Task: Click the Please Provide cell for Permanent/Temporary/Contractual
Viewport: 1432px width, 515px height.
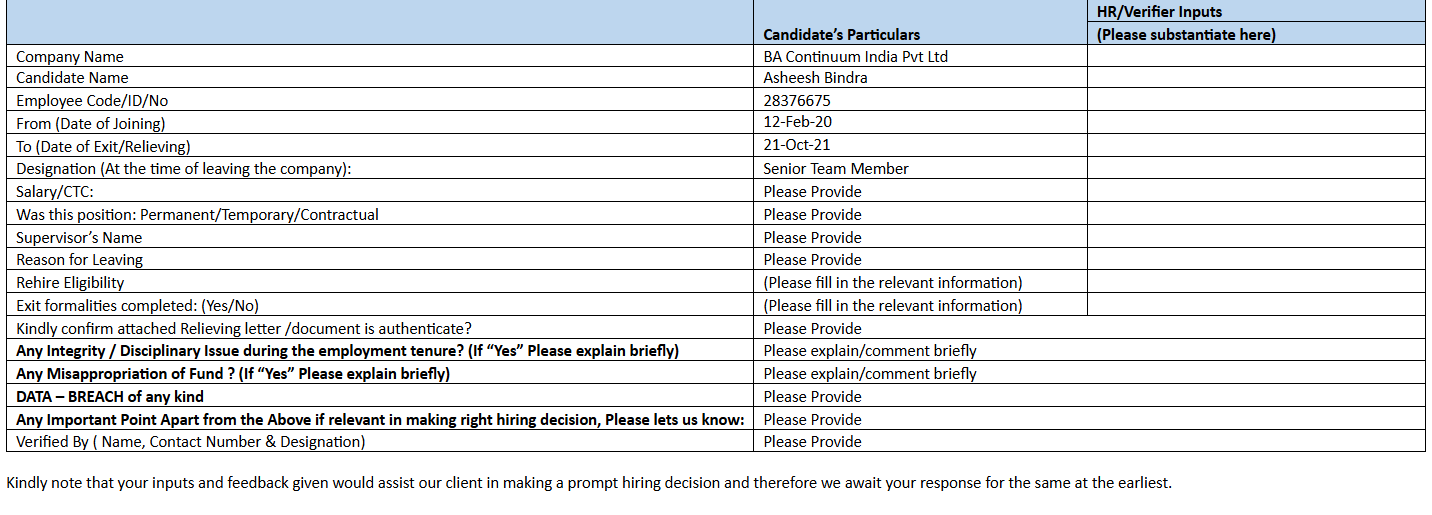Action: coord(812,215)
